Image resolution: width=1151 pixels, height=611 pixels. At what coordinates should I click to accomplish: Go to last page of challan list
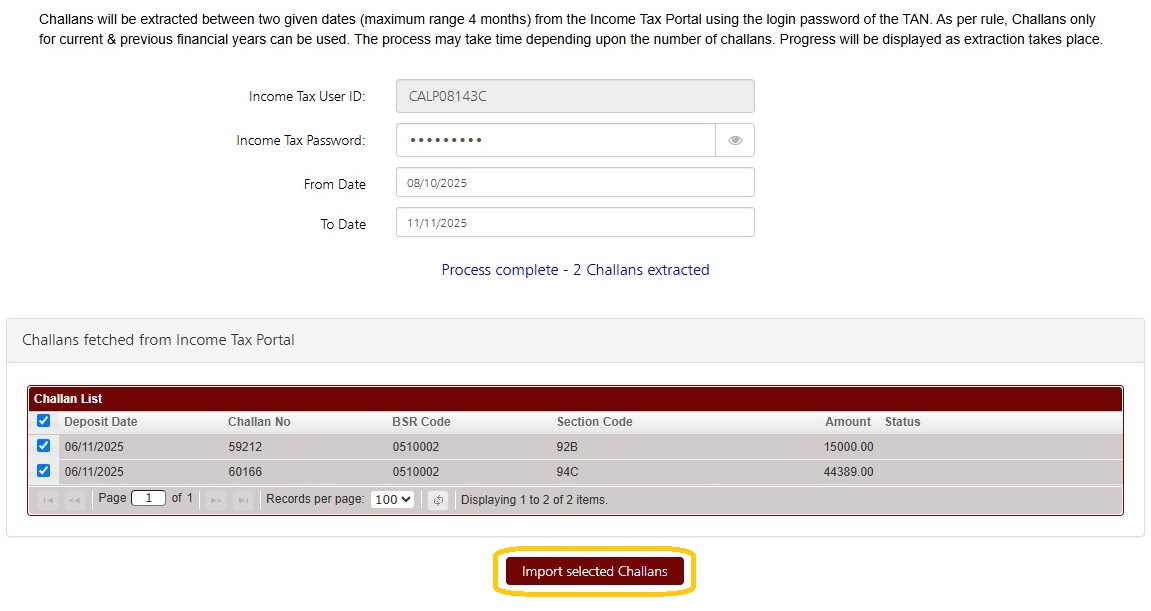coord(242,500)
